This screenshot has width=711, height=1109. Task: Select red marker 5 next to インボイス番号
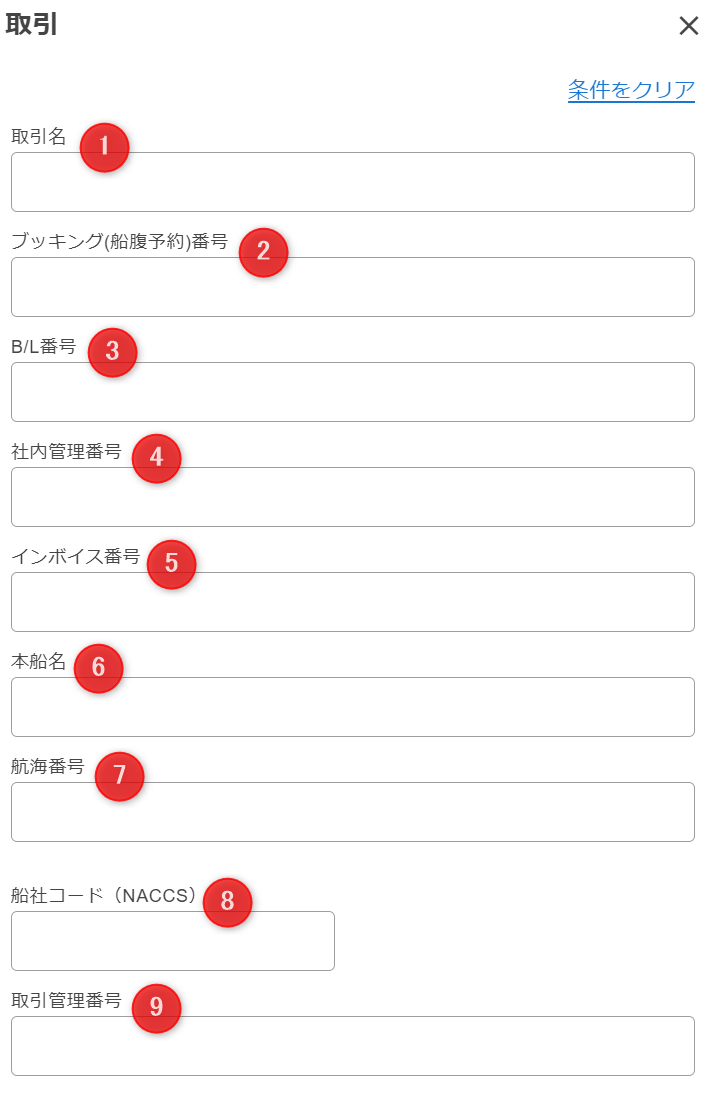click(171, 564)
